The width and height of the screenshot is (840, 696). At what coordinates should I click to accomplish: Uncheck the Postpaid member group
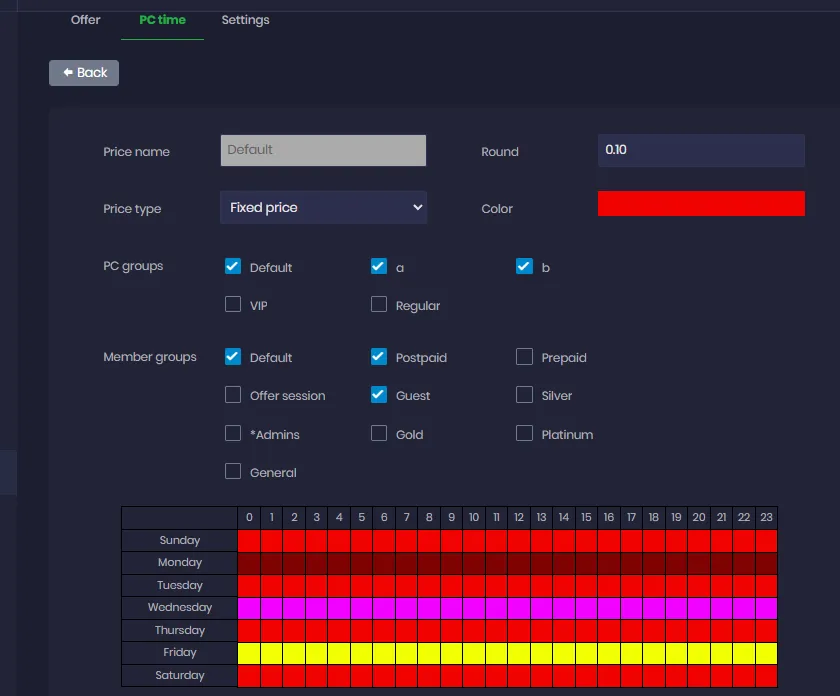(379, 356)
